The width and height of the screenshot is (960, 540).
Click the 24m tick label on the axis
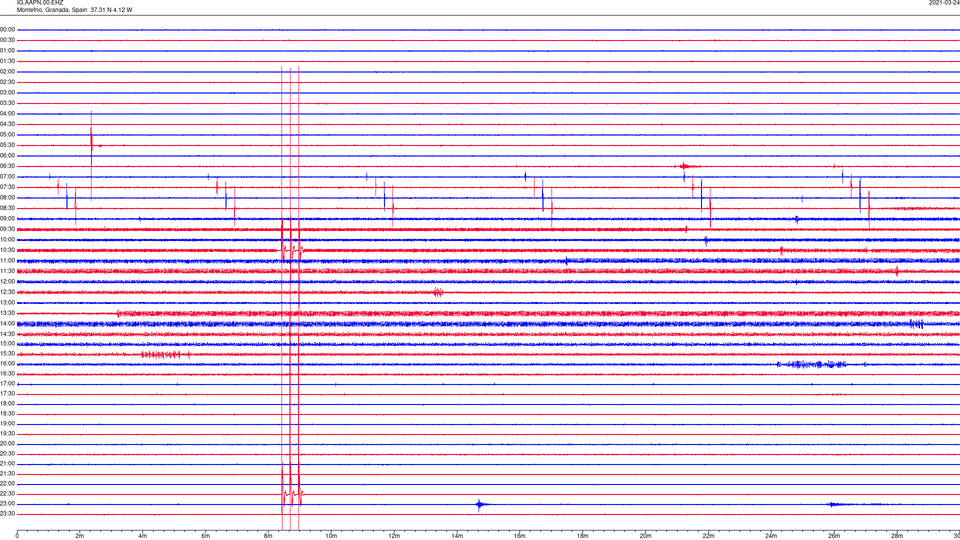tap(771, 536)
